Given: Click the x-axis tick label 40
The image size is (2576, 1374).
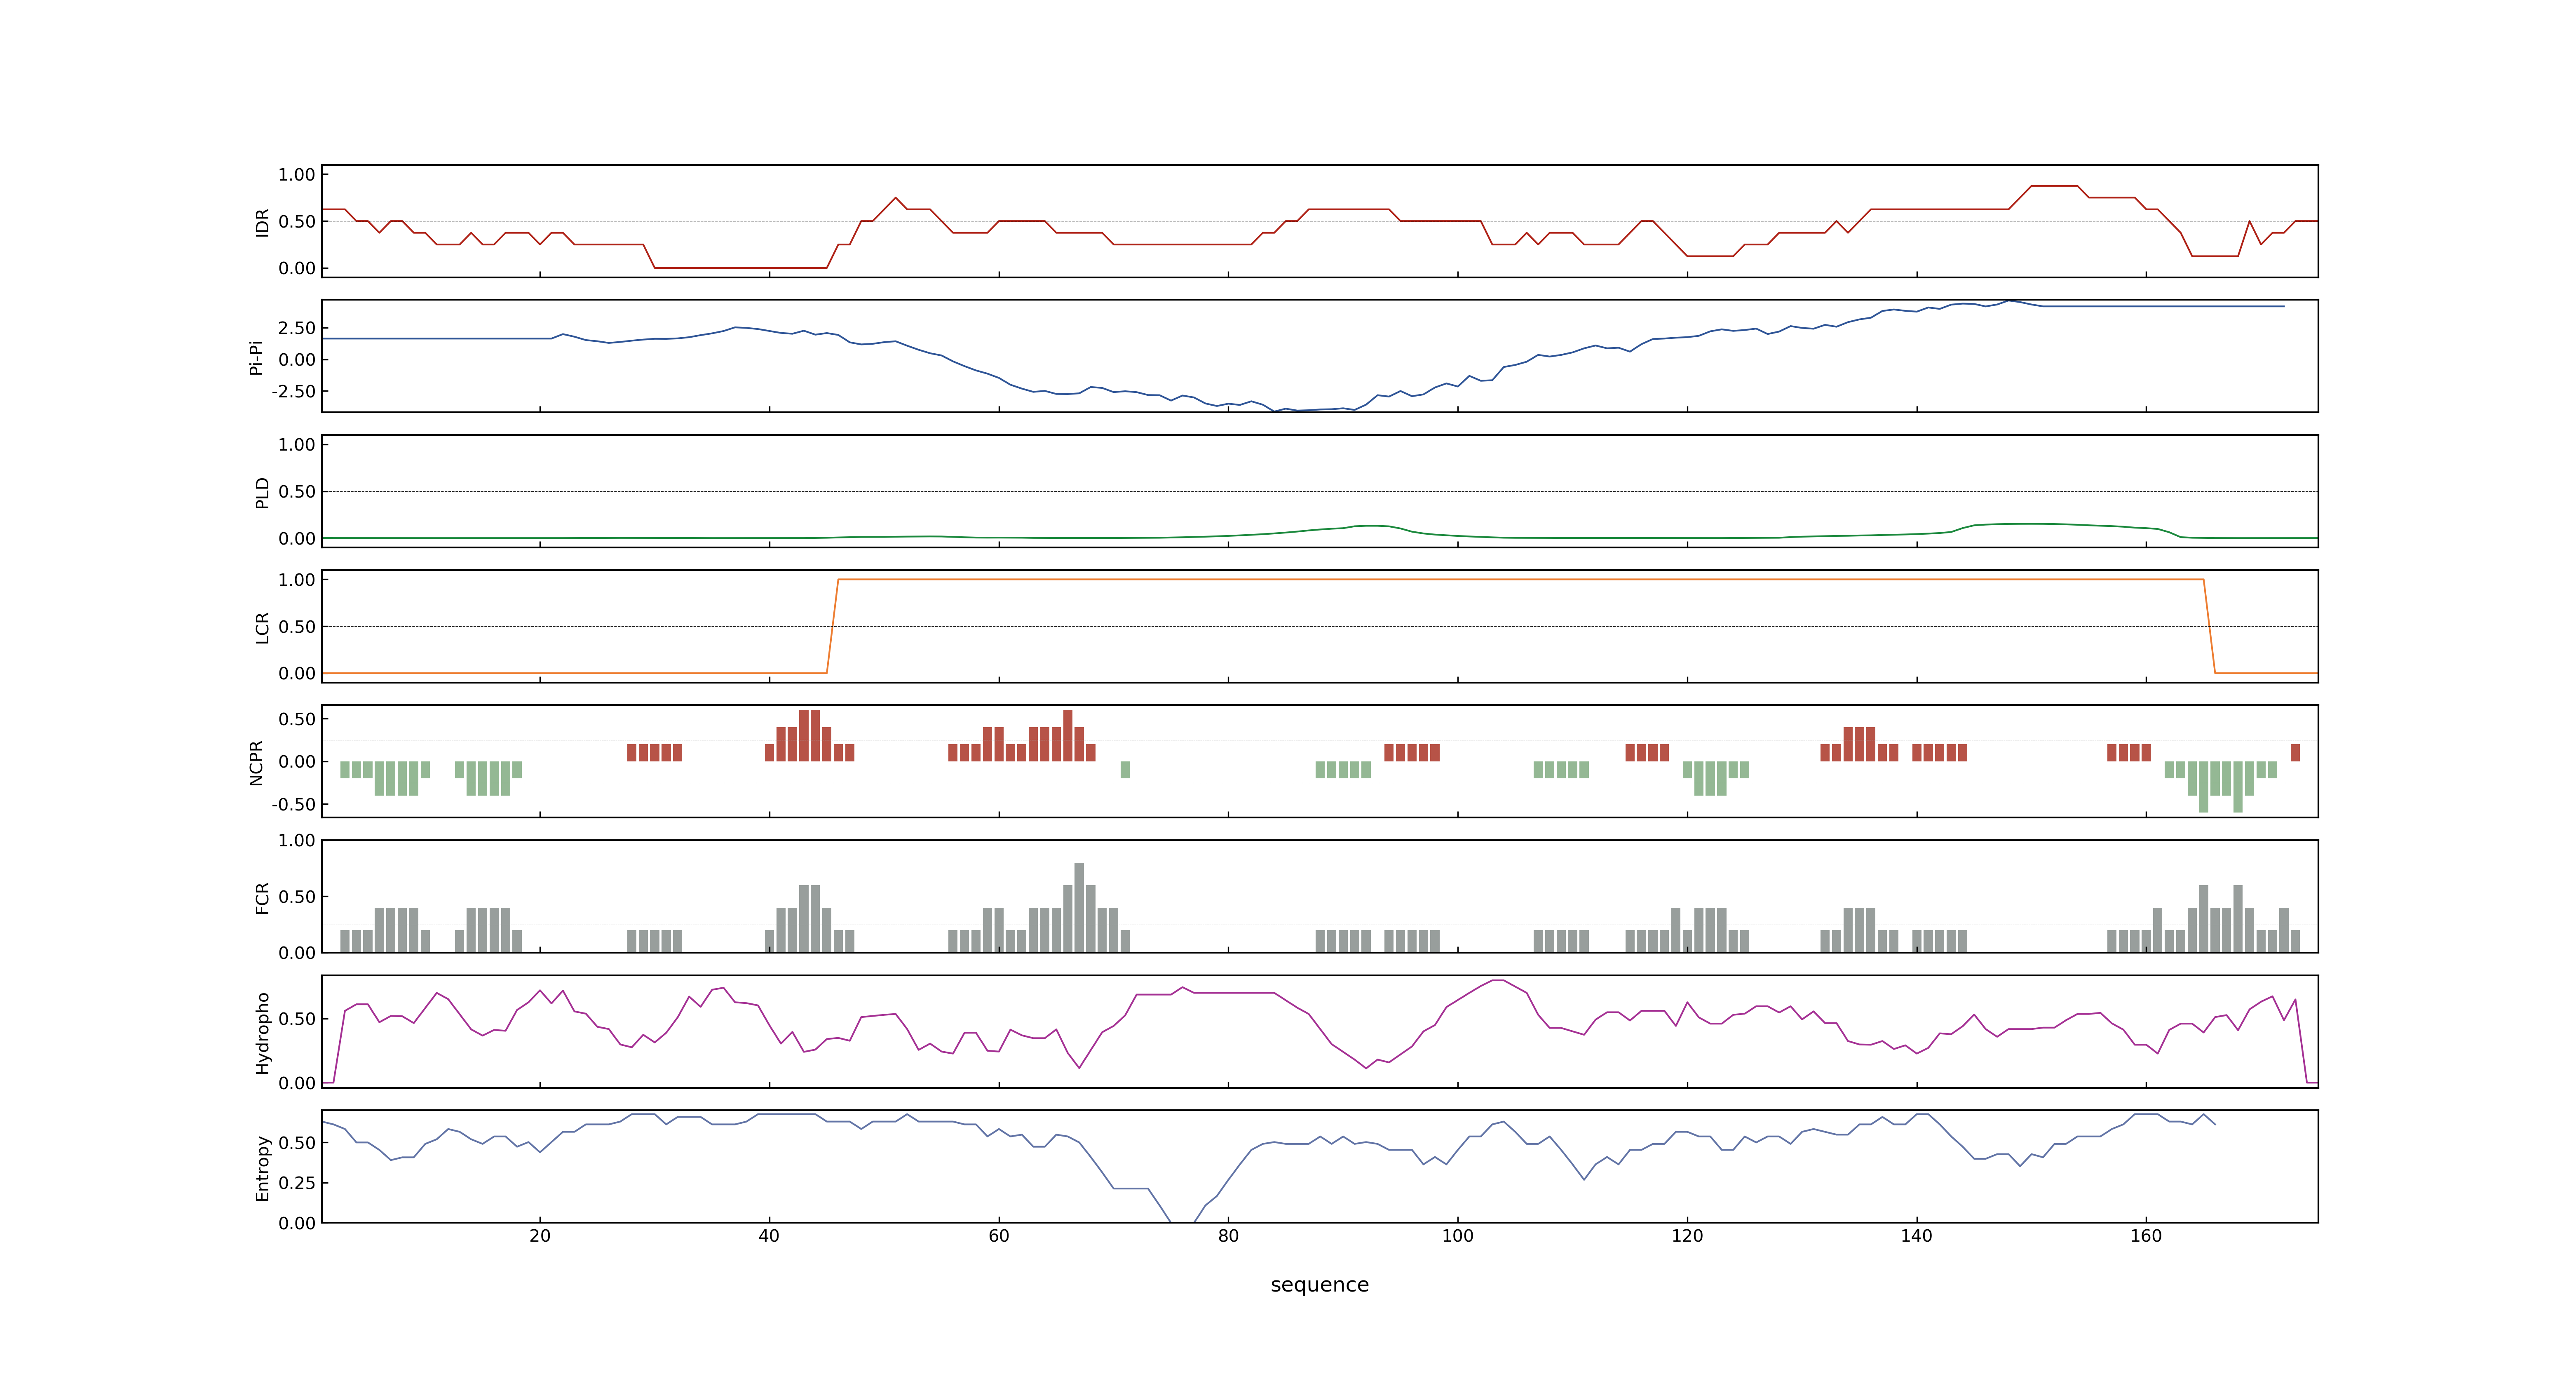Looking at the screenshot, I should pyautogui.click(x=769, y=1236).
